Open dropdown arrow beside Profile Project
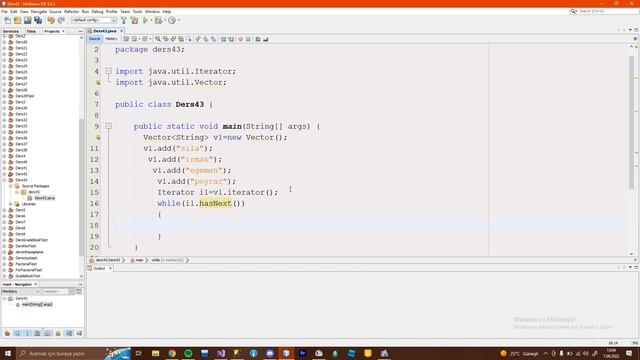This screenshot has width=640, height=360. tap(178, 20)
